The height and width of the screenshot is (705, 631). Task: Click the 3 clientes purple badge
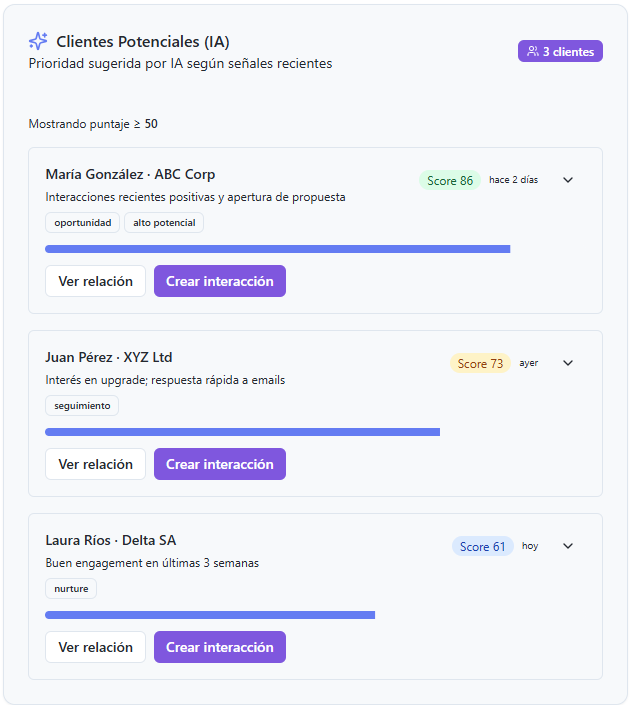point(560,51)
